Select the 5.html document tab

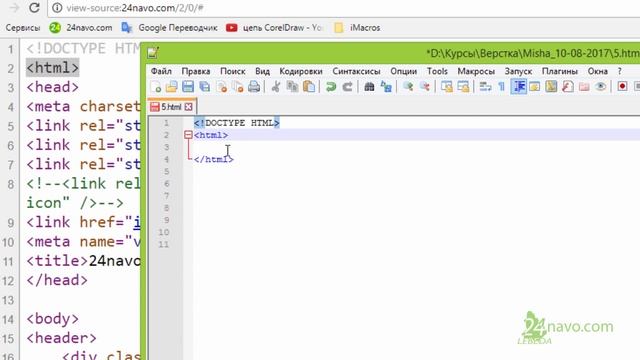171,107
